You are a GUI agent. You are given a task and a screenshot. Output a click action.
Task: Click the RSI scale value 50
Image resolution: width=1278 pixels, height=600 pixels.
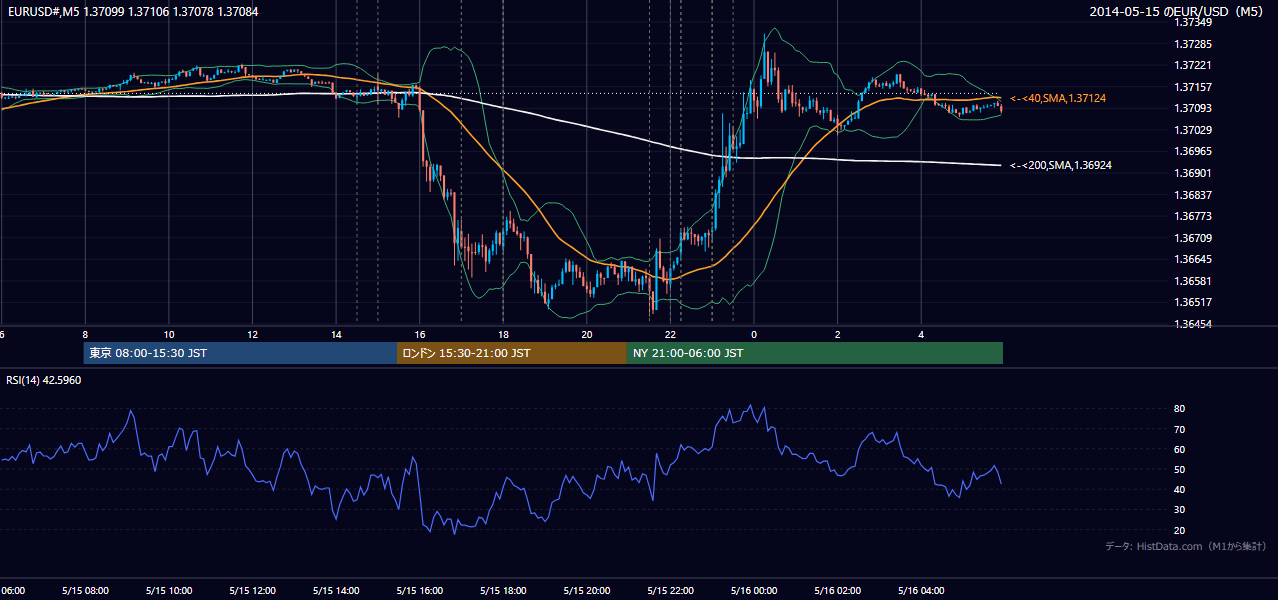click(x=1180, y=469)
